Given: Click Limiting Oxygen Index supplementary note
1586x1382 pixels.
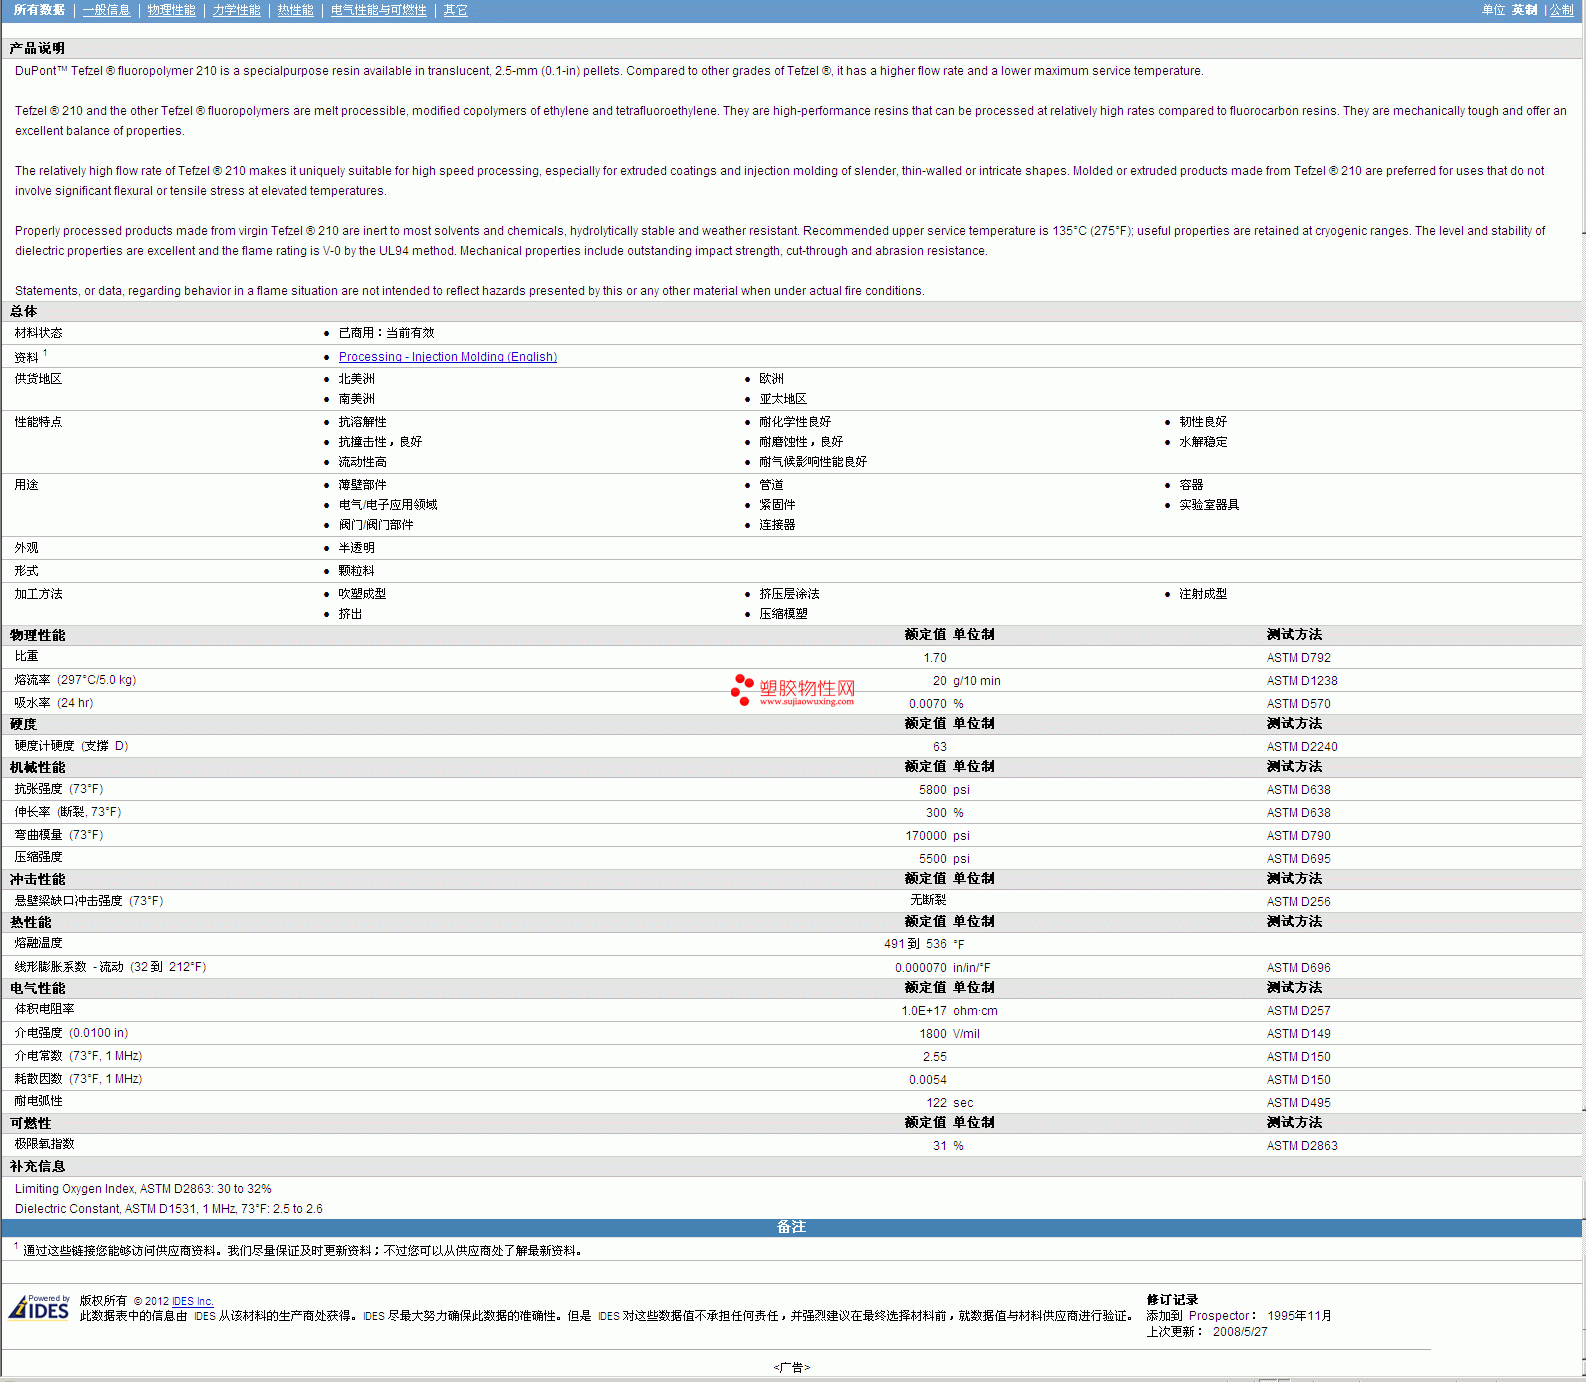Looking at the screenshot, I should (143, 1189).
